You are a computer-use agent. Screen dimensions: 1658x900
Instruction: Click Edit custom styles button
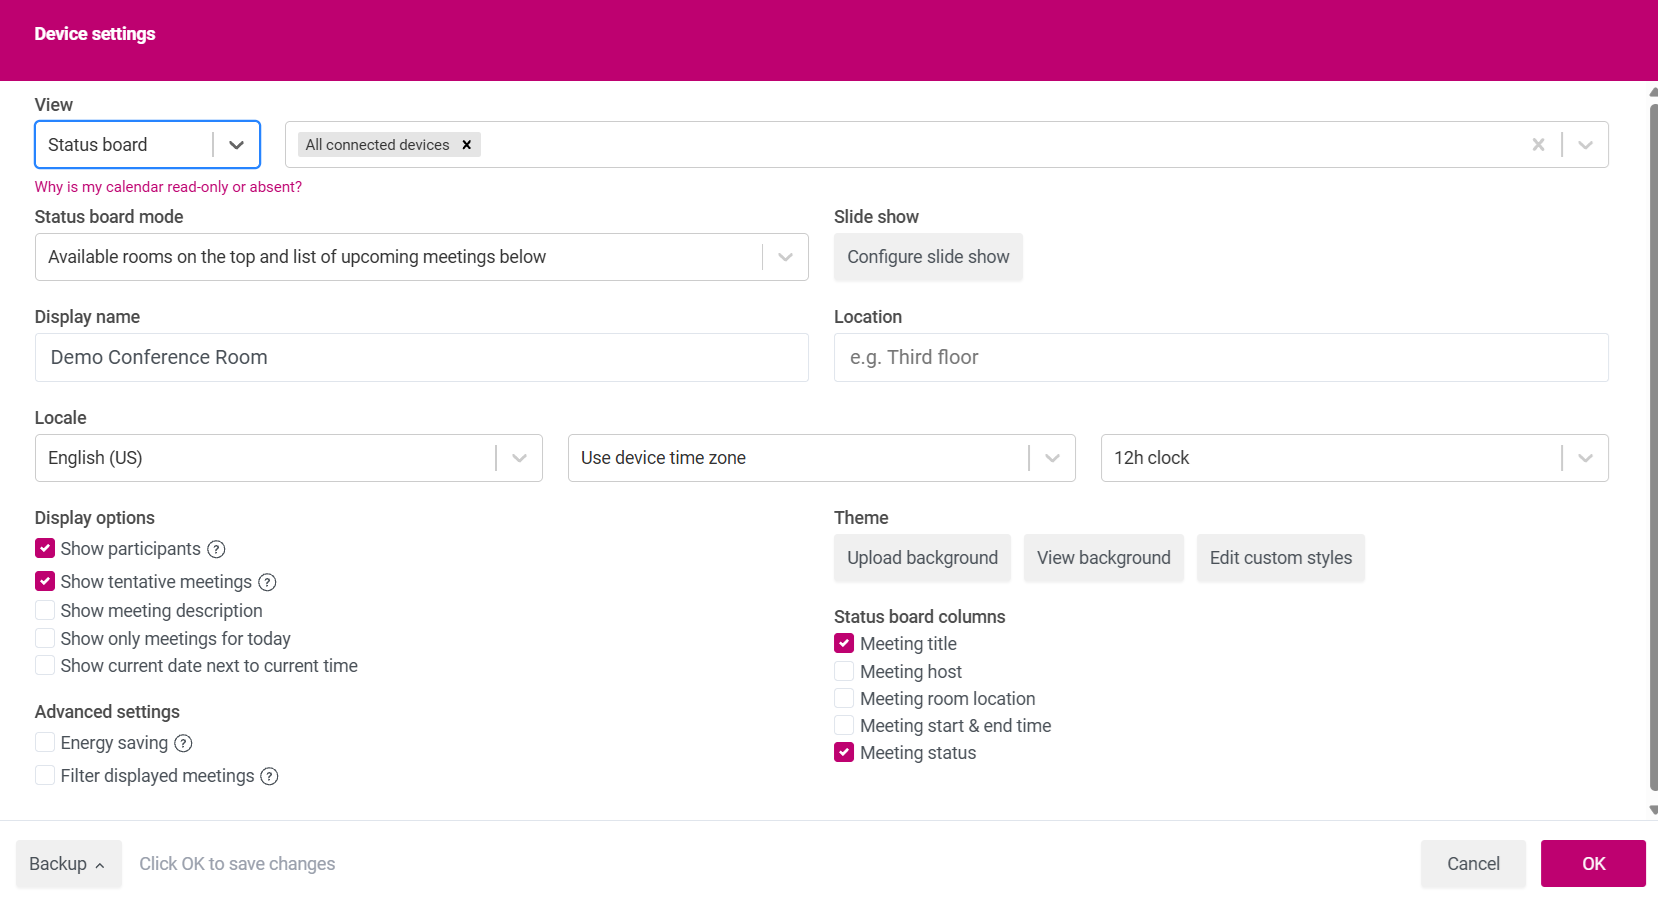(1280, 558)
